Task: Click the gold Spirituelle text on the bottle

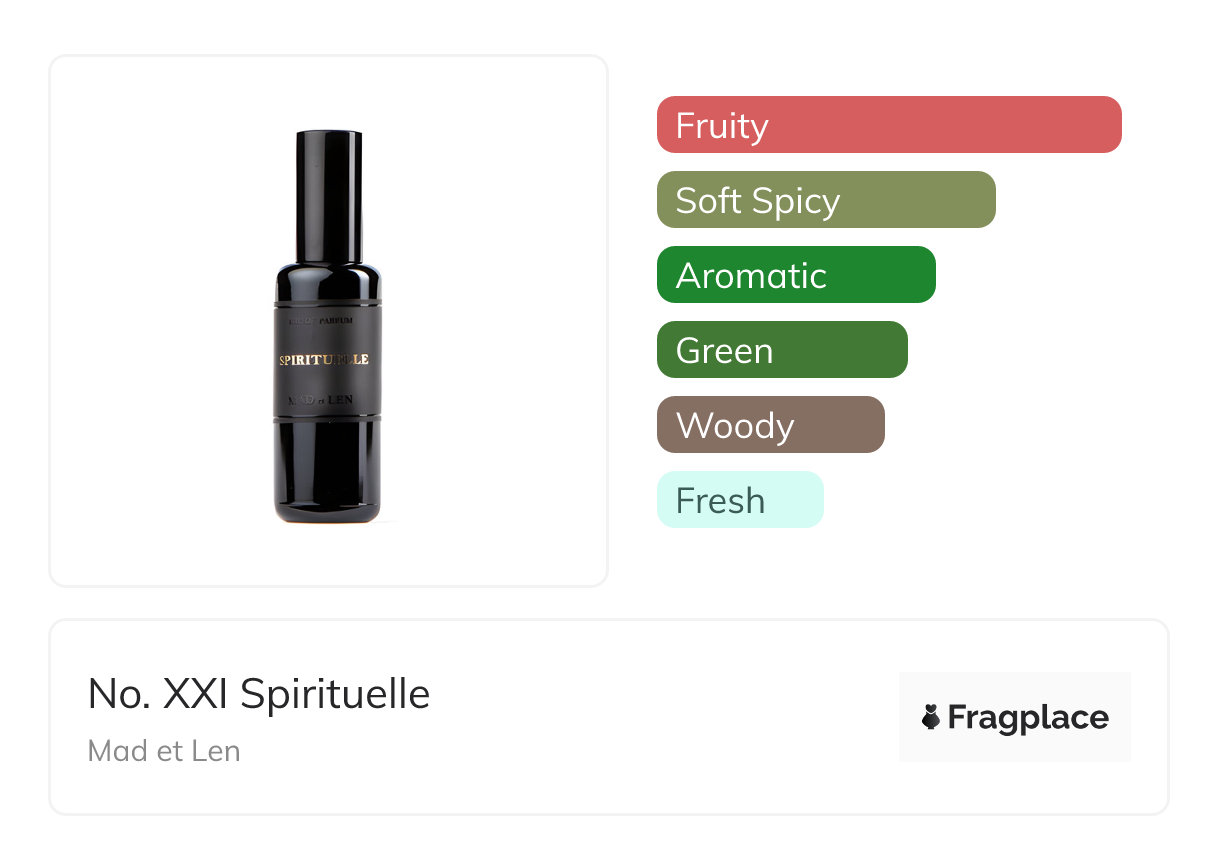Action: (x=323, y=360)
